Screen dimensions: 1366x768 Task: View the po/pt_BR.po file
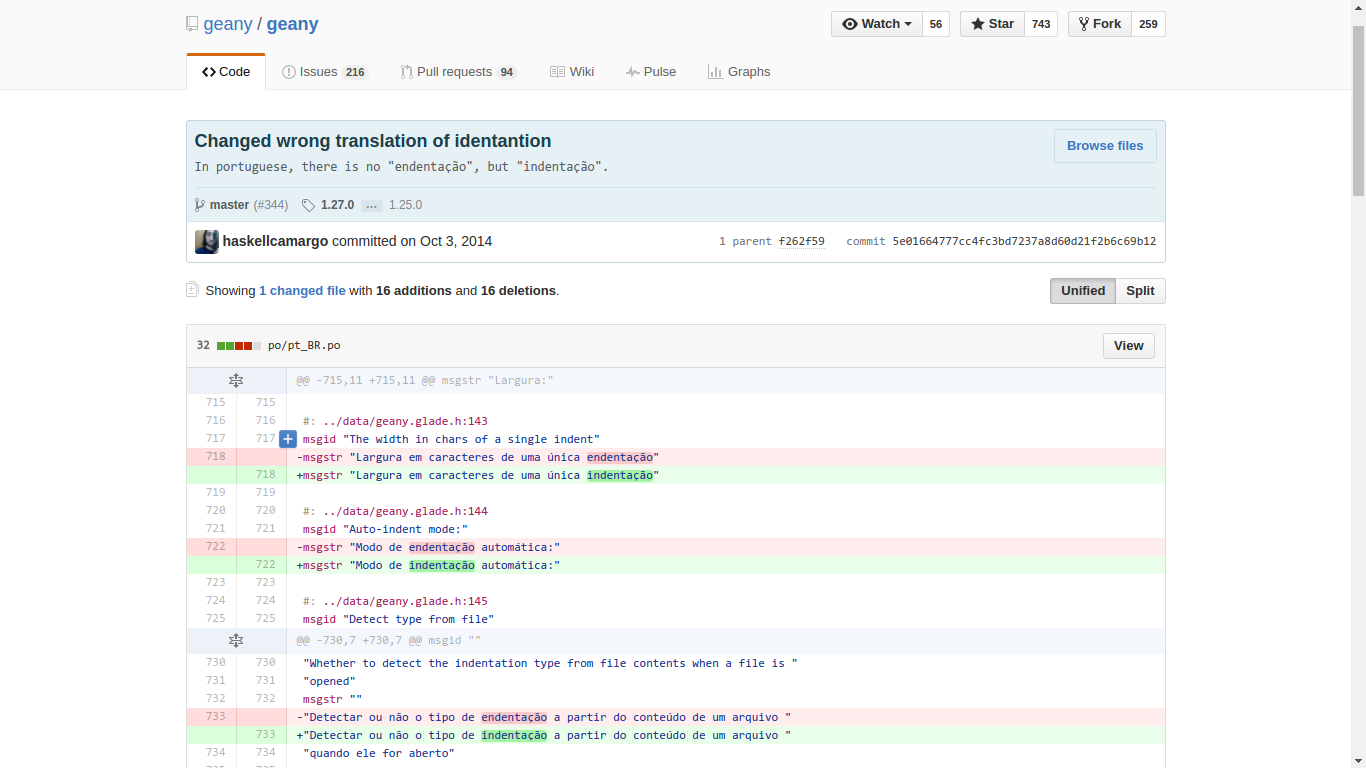pos(1129,346)
